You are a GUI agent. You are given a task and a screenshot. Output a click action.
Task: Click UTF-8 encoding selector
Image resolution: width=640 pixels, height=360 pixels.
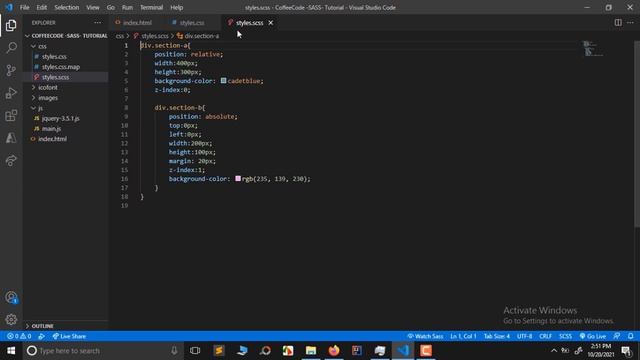[524, 336]
